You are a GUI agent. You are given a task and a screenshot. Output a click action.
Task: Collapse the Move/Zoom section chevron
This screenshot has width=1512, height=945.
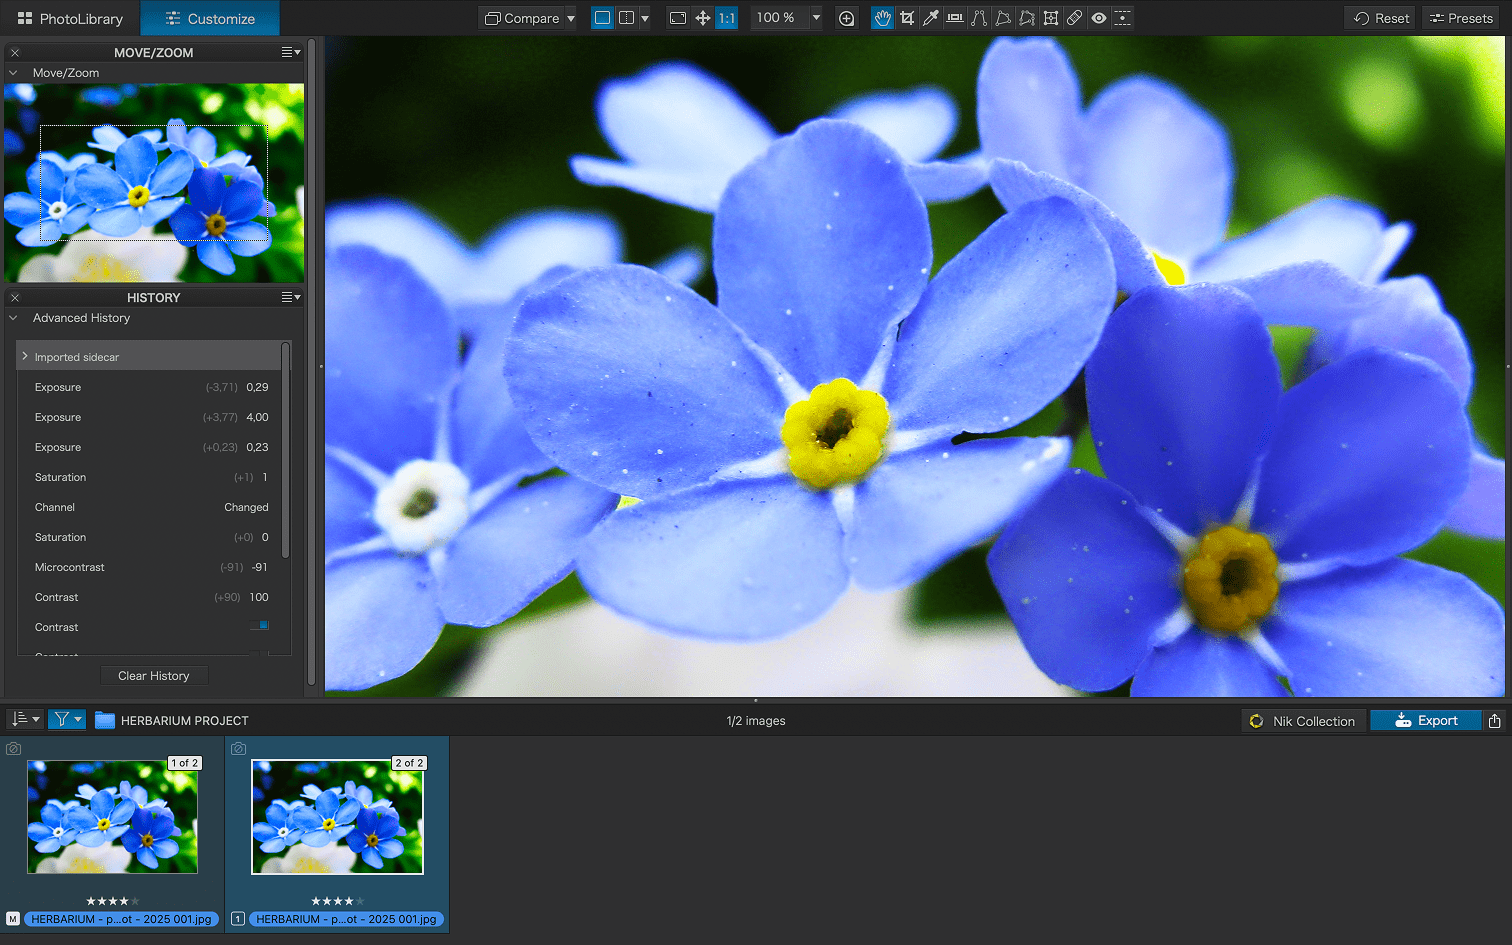[13, 73]
